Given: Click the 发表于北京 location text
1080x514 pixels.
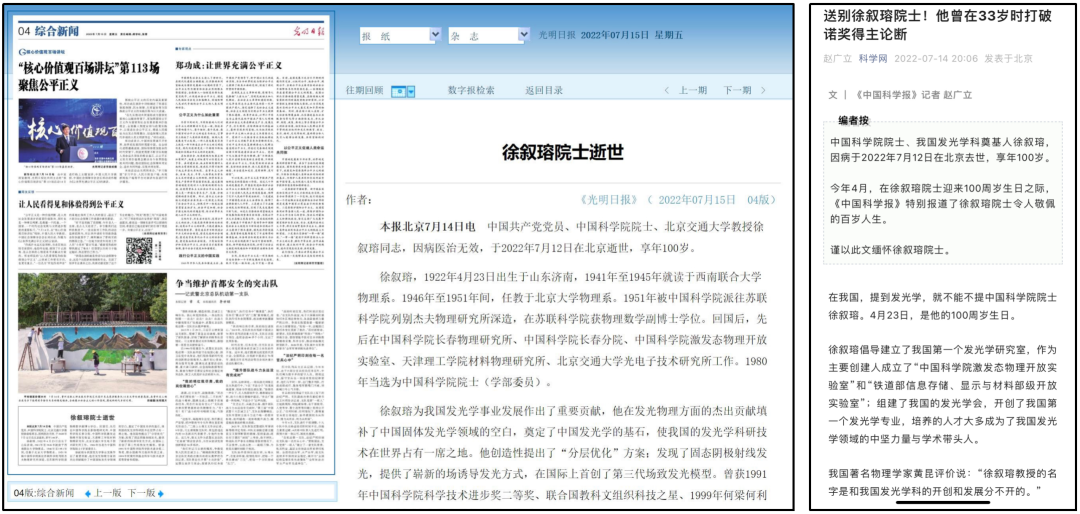Looking at the screenshot, I should point(1008,59).
